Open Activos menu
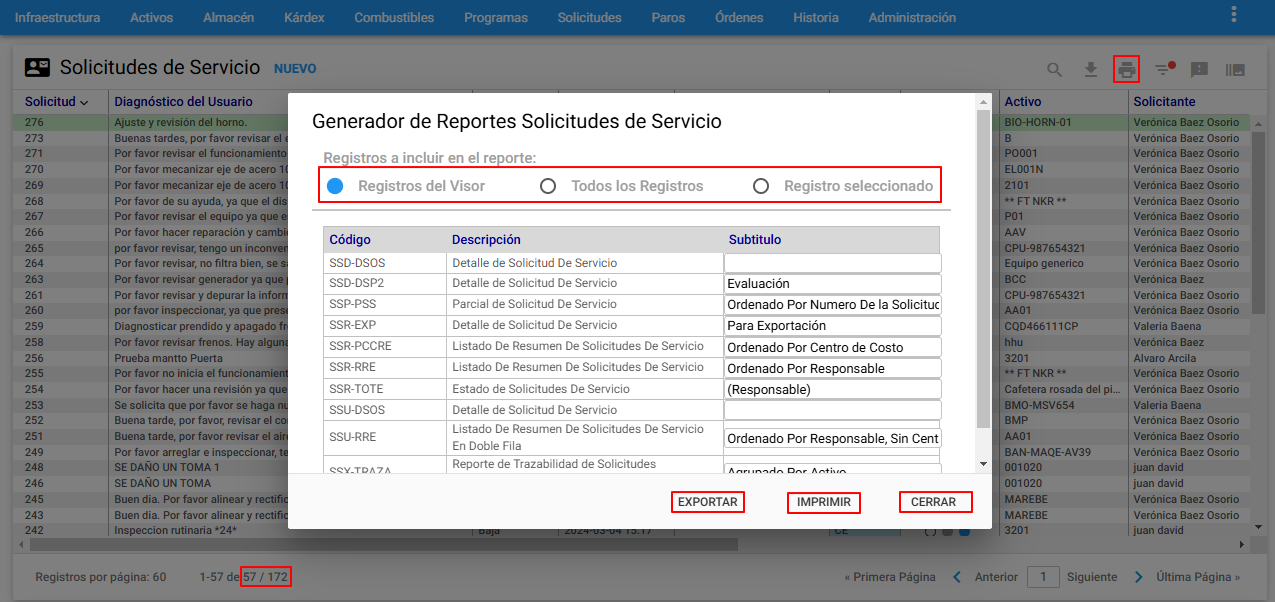Image resolution: width=1275 pixels, height=602 pixels. pos(151,17)
